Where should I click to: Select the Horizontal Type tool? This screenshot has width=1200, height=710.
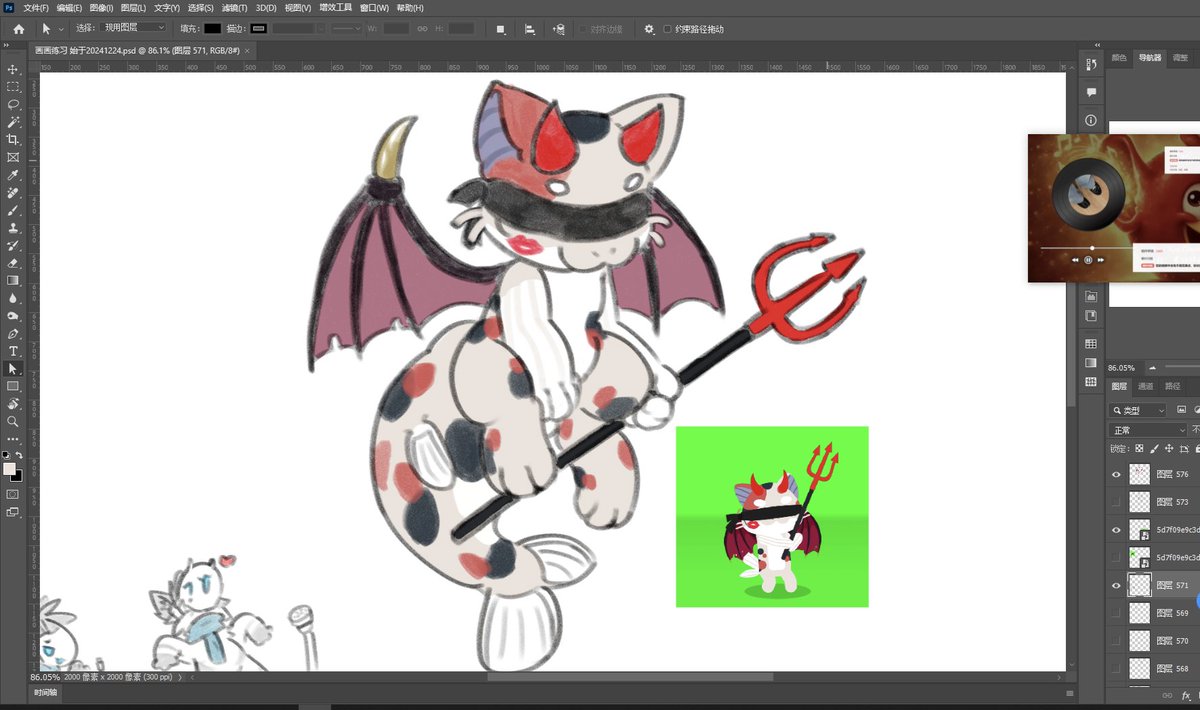pos(13,351)
